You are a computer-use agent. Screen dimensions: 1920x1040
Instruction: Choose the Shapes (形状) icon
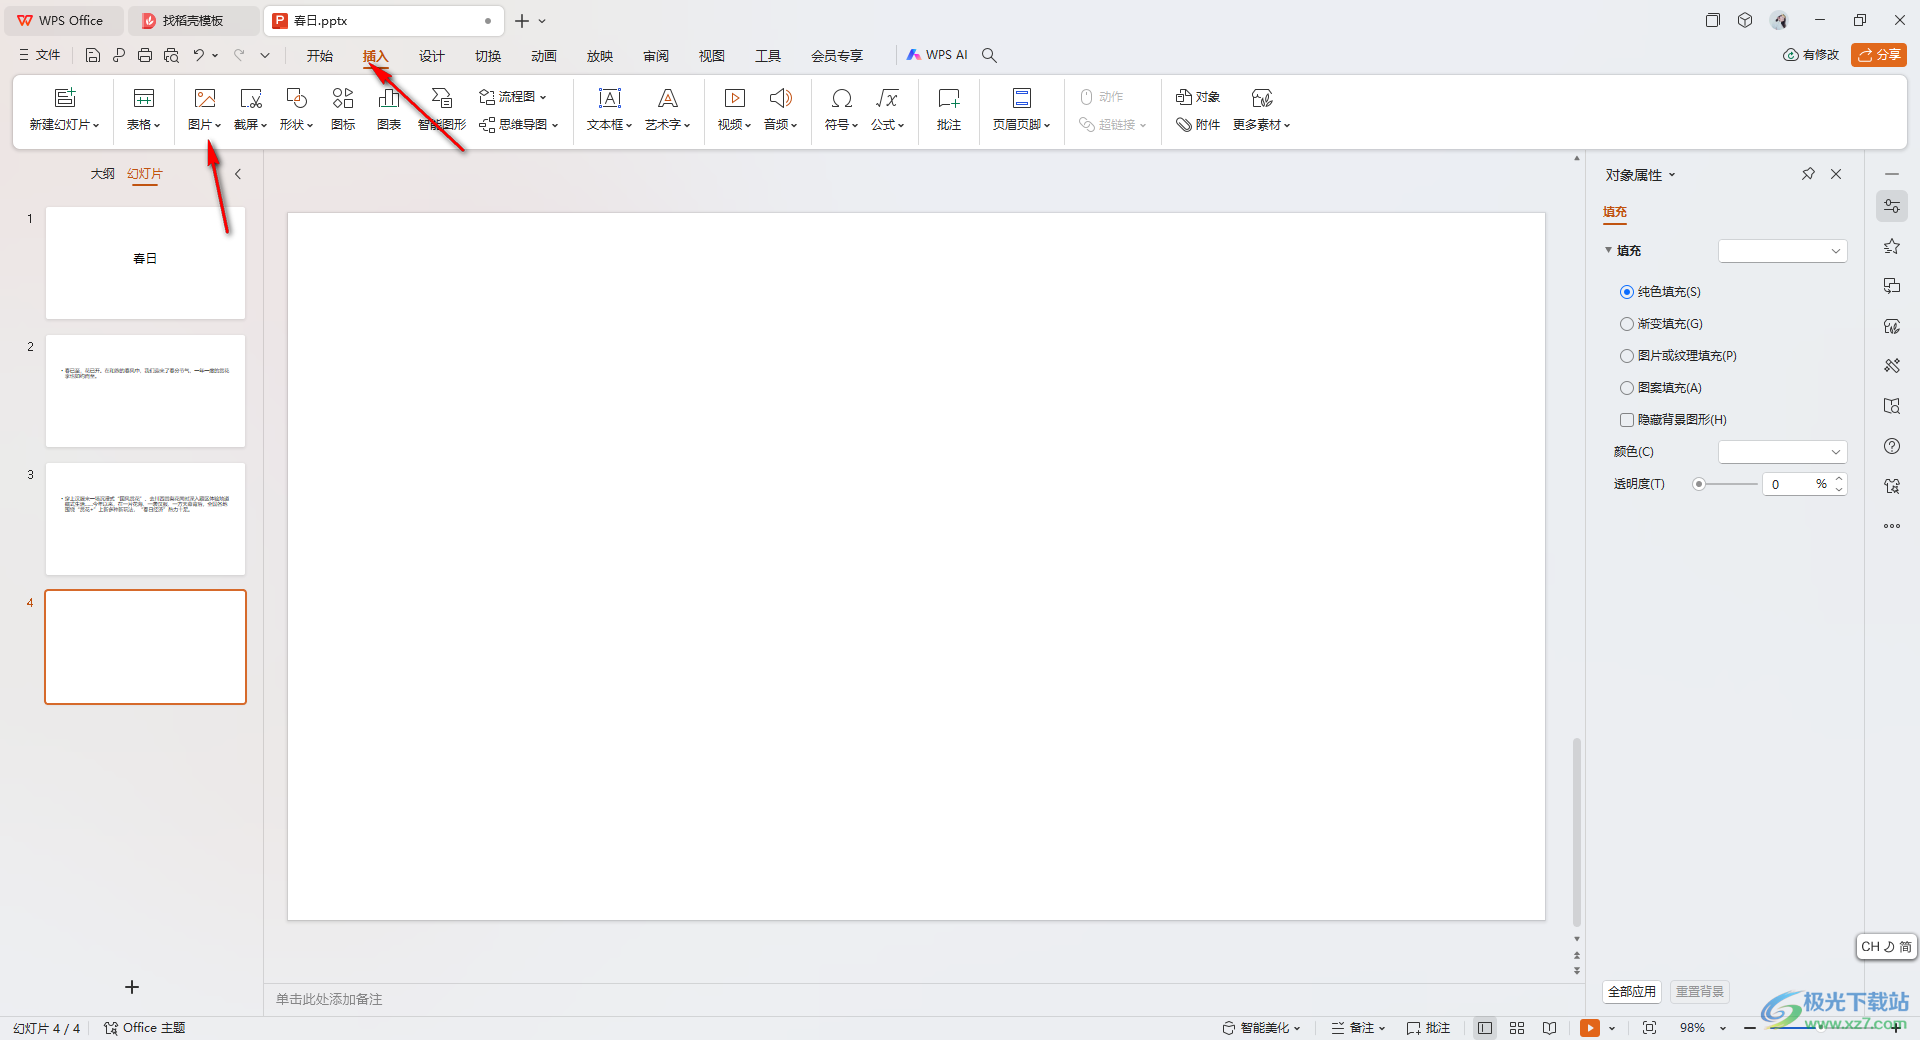[x=297, y=98]
